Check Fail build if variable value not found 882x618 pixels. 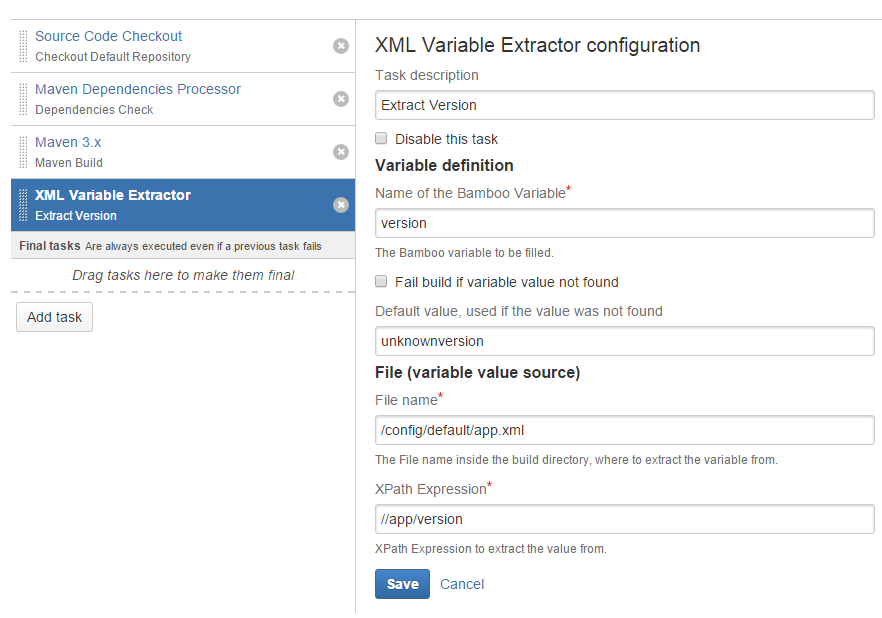pyautogui.click(x=381, y=281)
